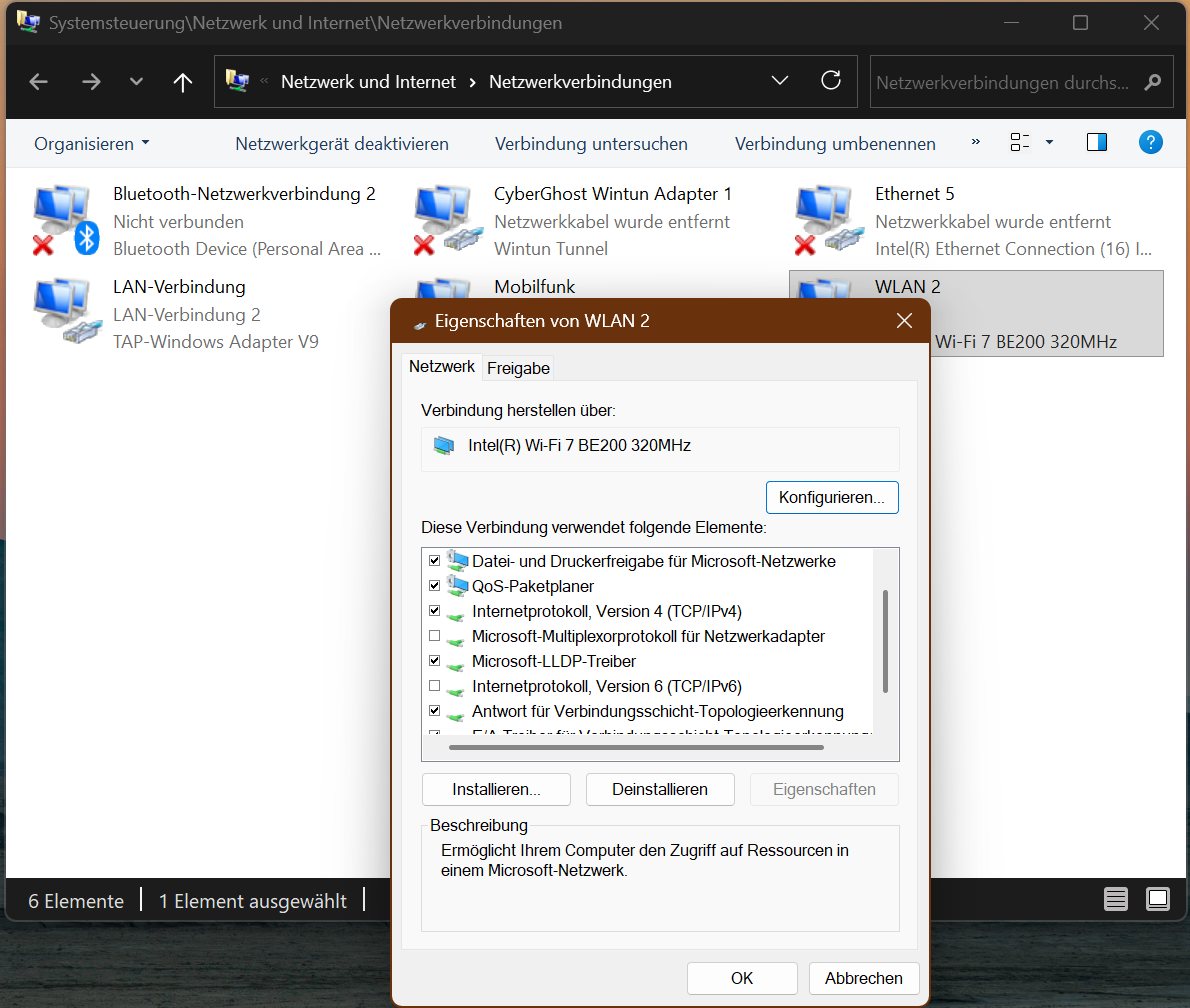
Task: Uncheck Datei- und Druckerfreigabe für Microsoft-Netzwerke
Action: click(434, 561)
